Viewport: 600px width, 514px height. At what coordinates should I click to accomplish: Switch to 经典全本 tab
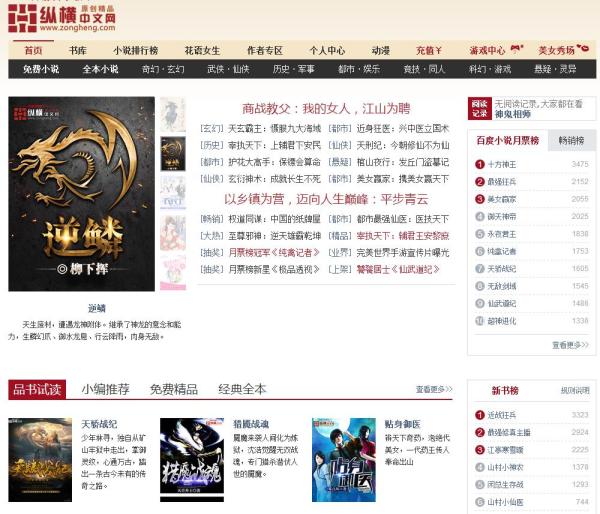tap(242, 389)
